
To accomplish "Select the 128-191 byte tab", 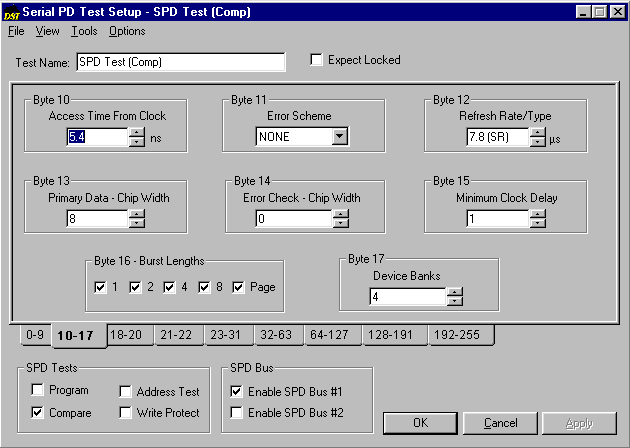I will (x=393, y=335).
